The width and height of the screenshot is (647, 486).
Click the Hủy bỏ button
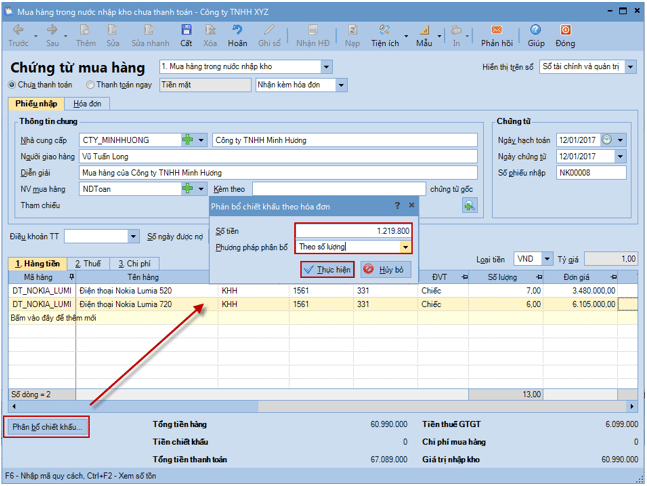385,270
